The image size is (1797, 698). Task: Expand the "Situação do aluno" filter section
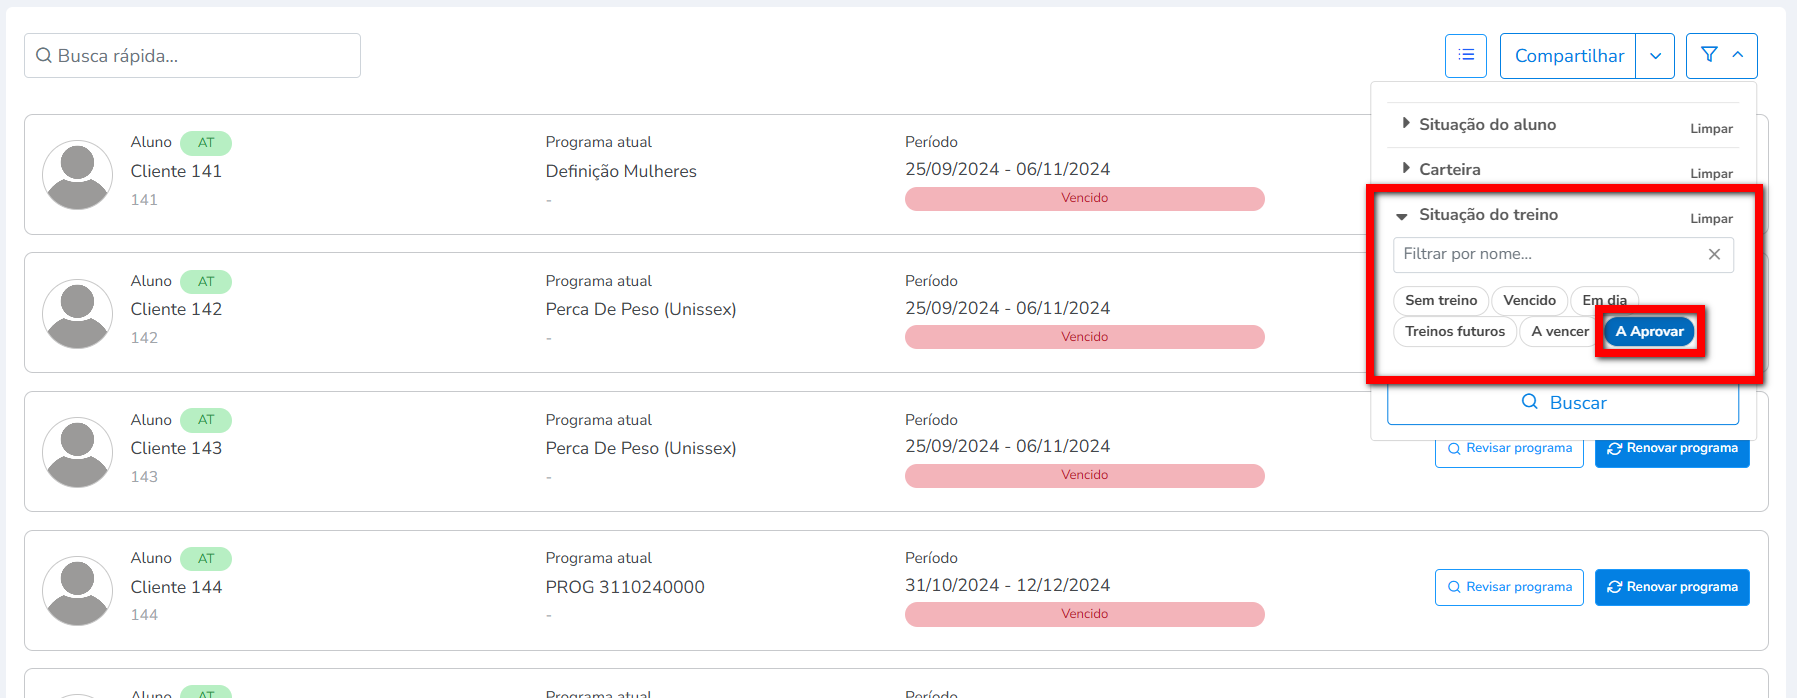[x=1487, y=124]
